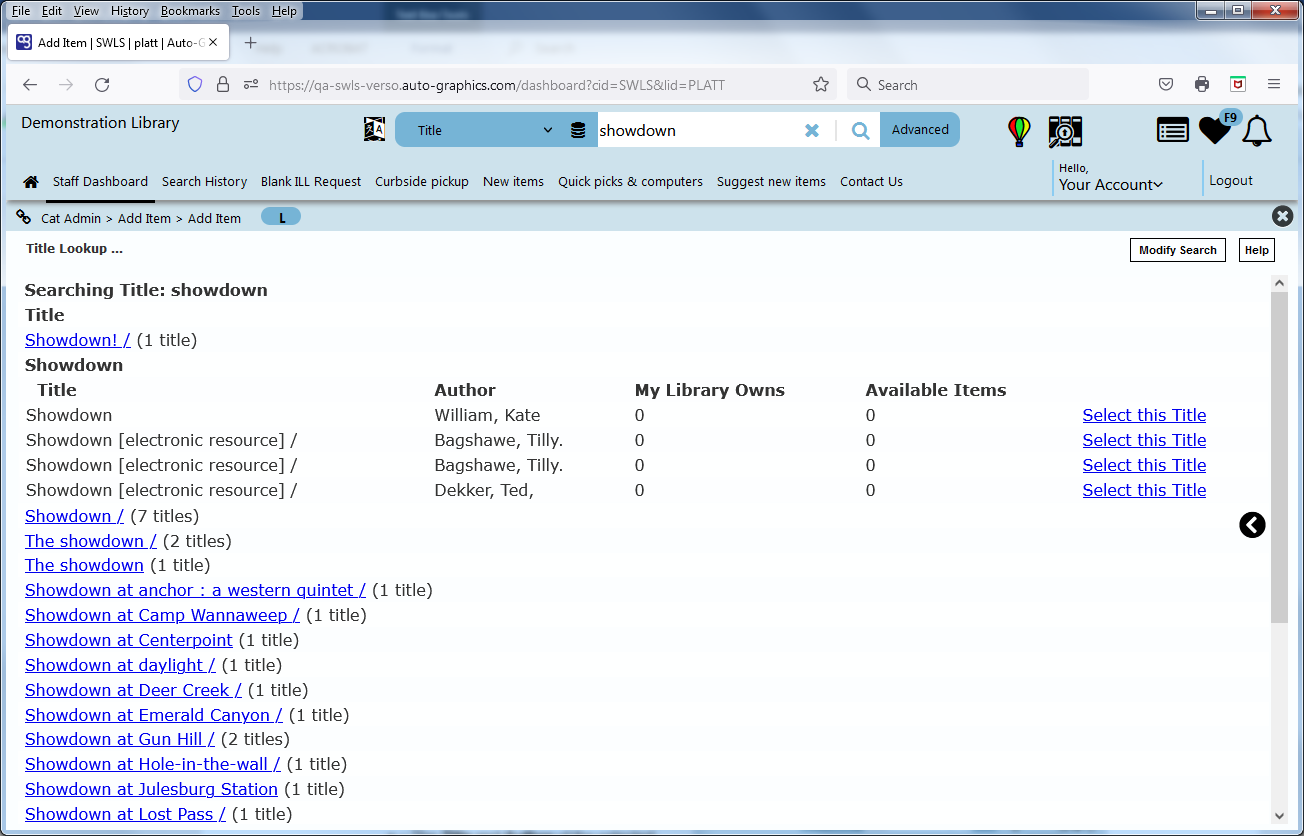The image size is (1304, 836).
Task: Open the View menu
Action: pos(87,11)
